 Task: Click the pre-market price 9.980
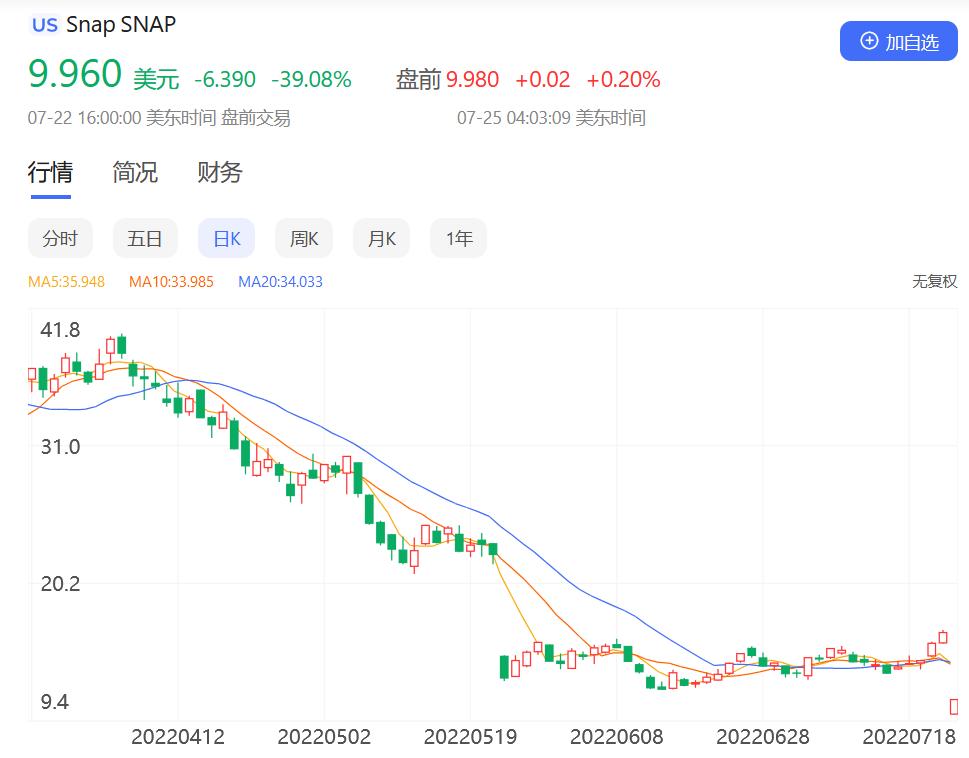click(472, 80)
